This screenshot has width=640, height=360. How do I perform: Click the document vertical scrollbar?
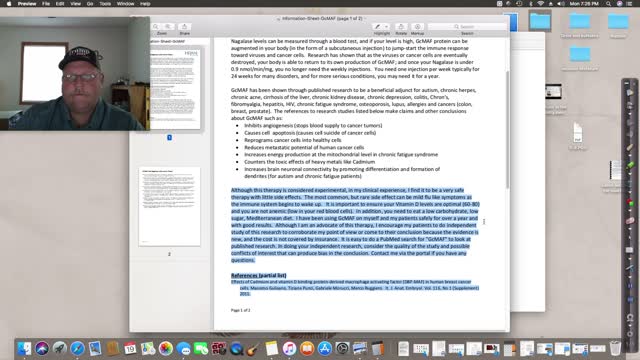click(507, 130)
